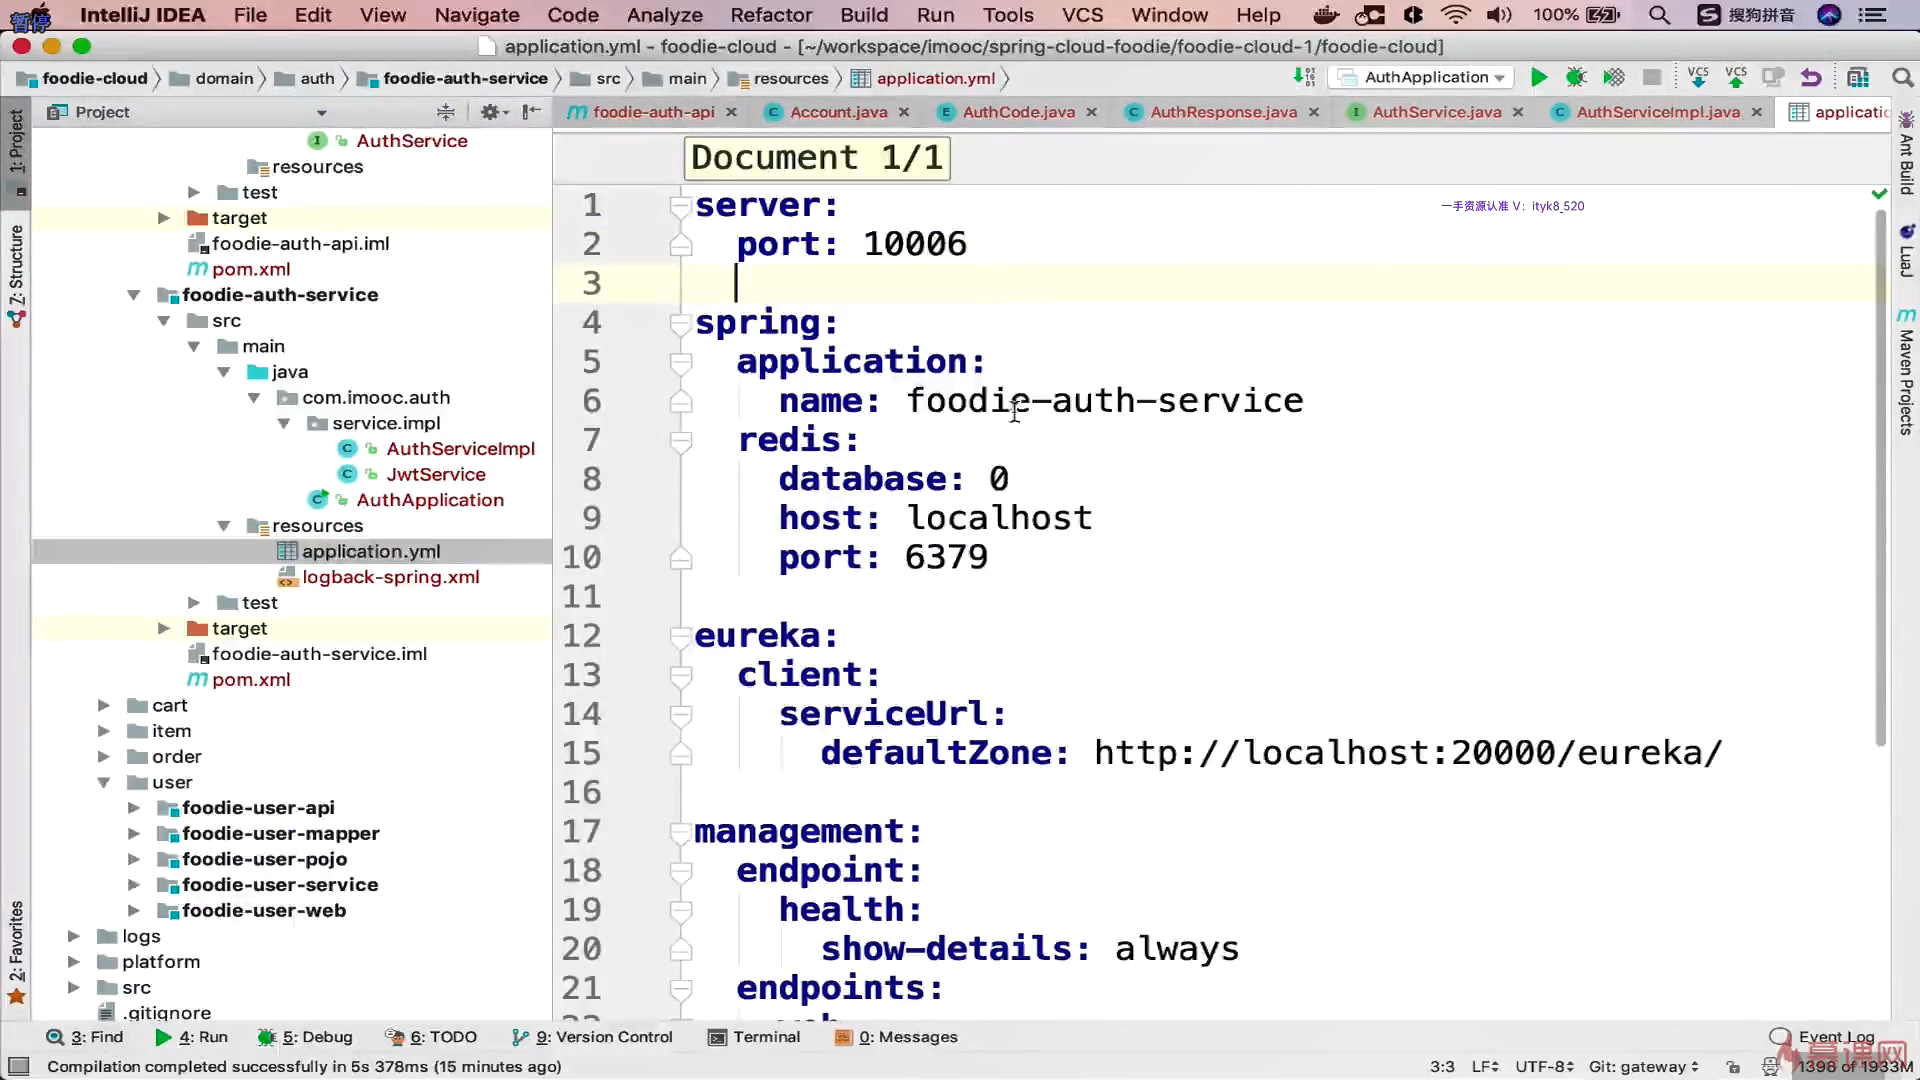Viewport: 1920px width, 1080px height.
Task: Open the Terminal tool window
Action: [x=755, y=1037]
